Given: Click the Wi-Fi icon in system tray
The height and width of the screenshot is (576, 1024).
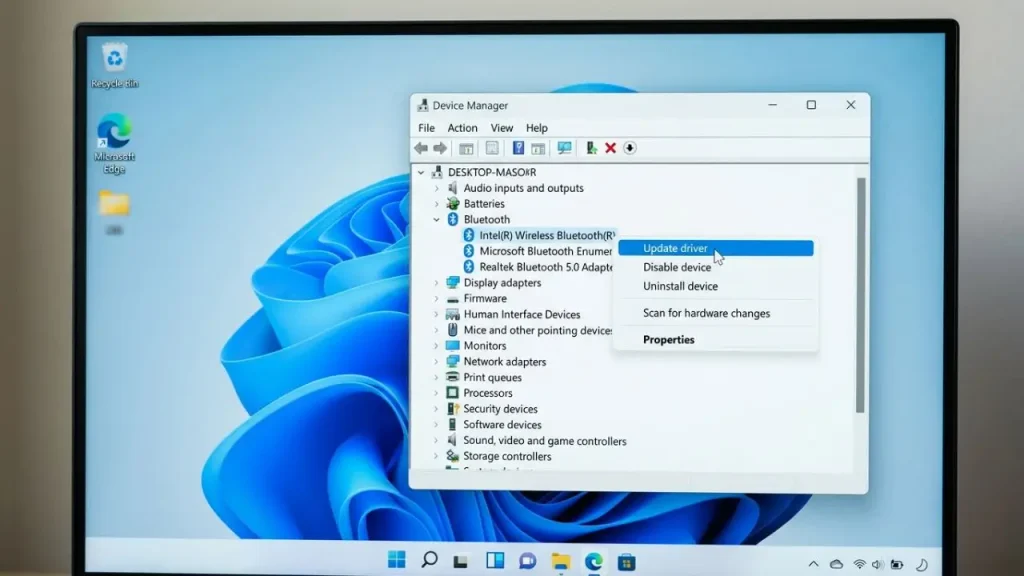Looking at the screenshot, I should [859, 564].
